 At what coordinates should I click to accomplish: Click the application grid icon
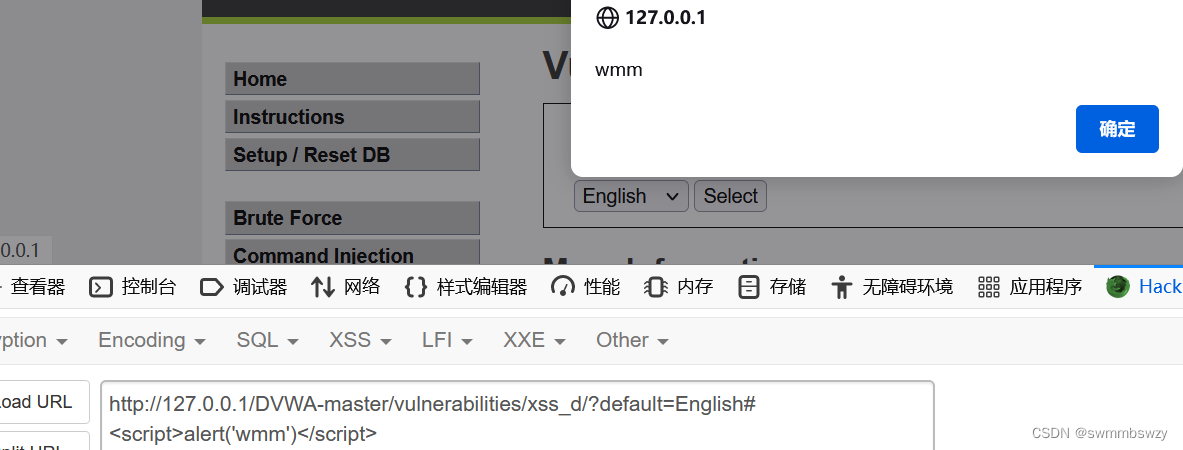[x=988, y=287]
